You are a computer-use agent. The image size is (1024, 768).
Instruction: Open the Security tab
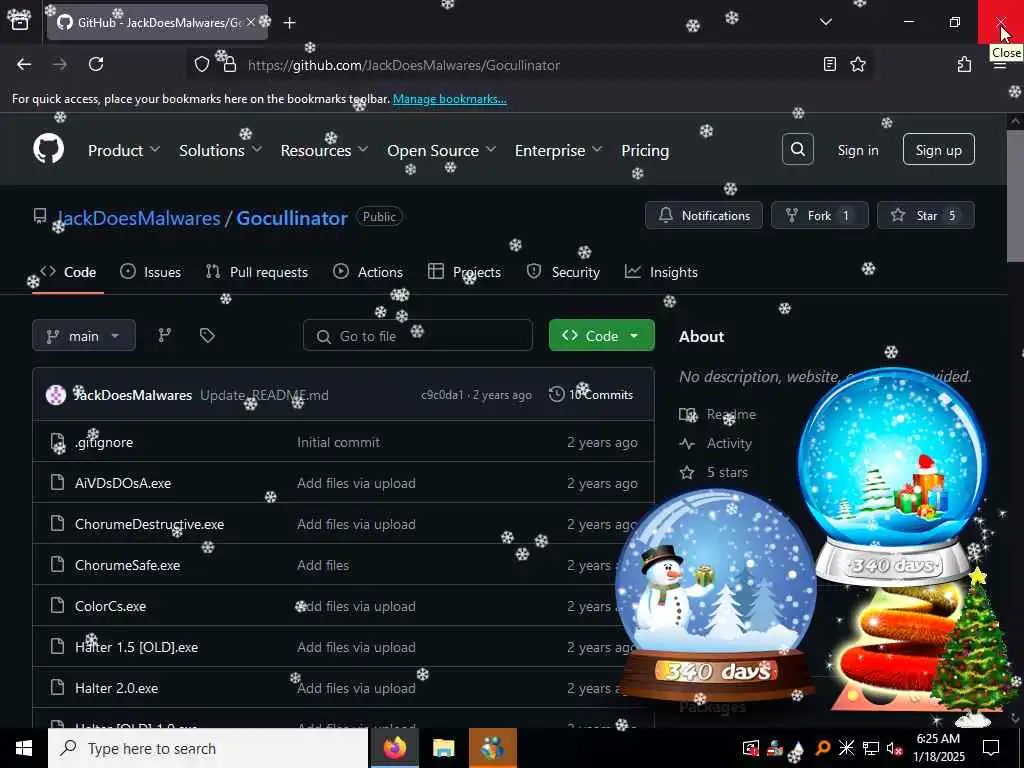[564, 272]
